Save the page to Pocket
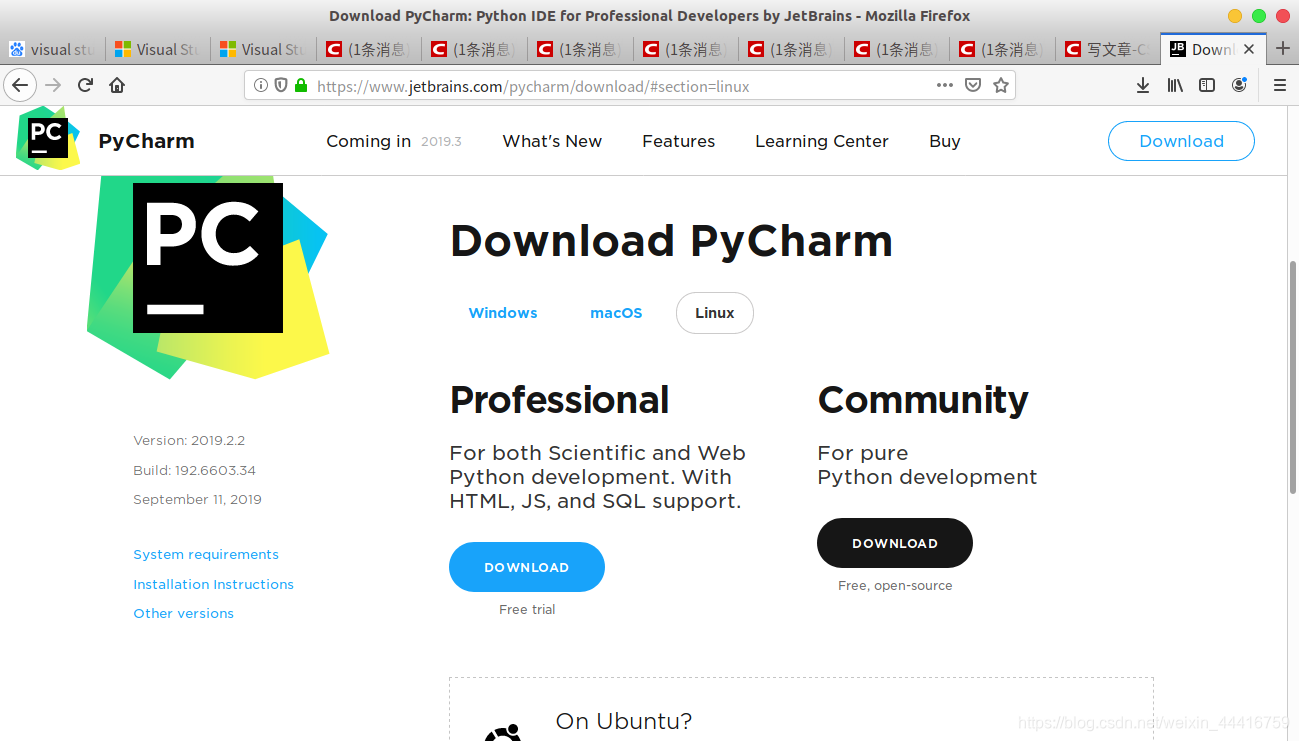Viewport: 1299px width, 741px height. (973, 85)
